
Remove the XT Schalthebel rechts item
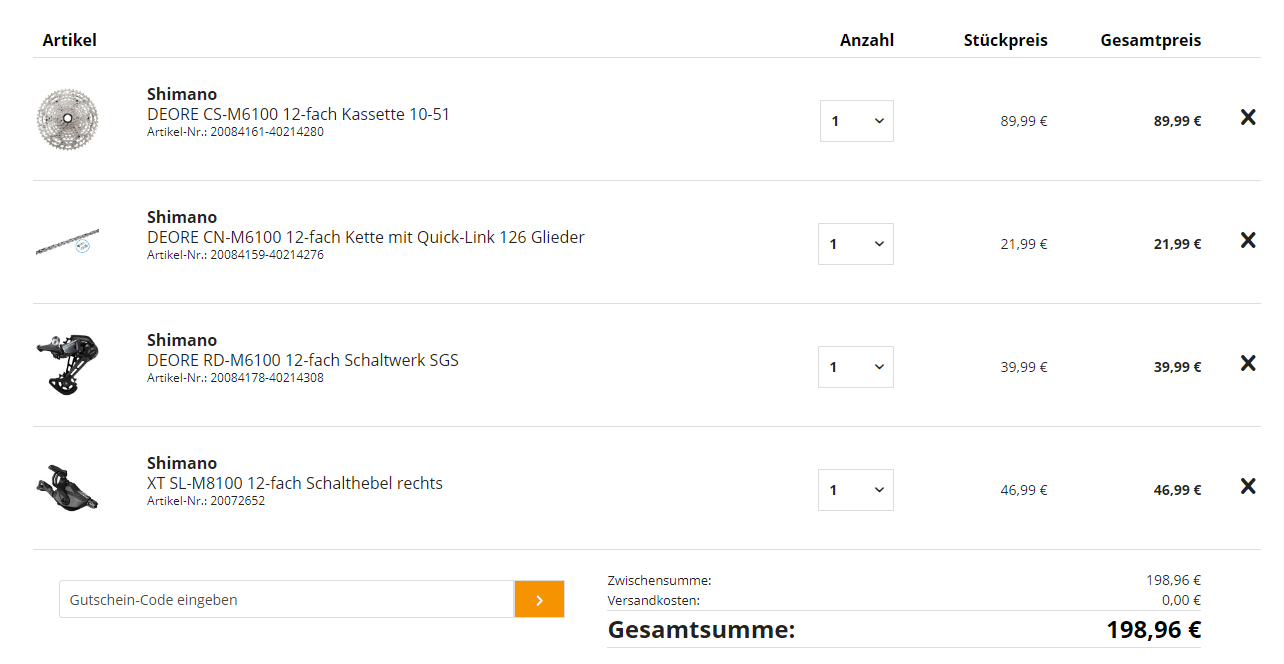(x=1248, y=487)
